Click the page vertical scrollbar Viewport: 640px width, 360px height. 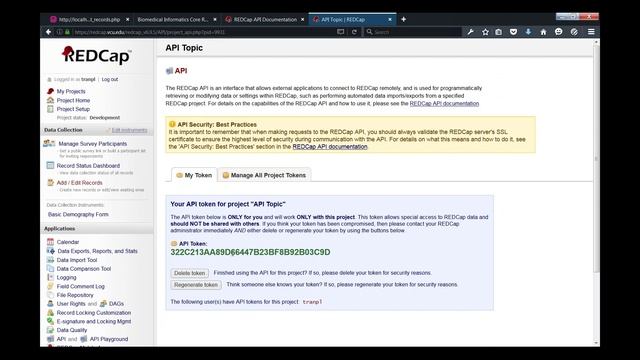[x=596, y=159]
